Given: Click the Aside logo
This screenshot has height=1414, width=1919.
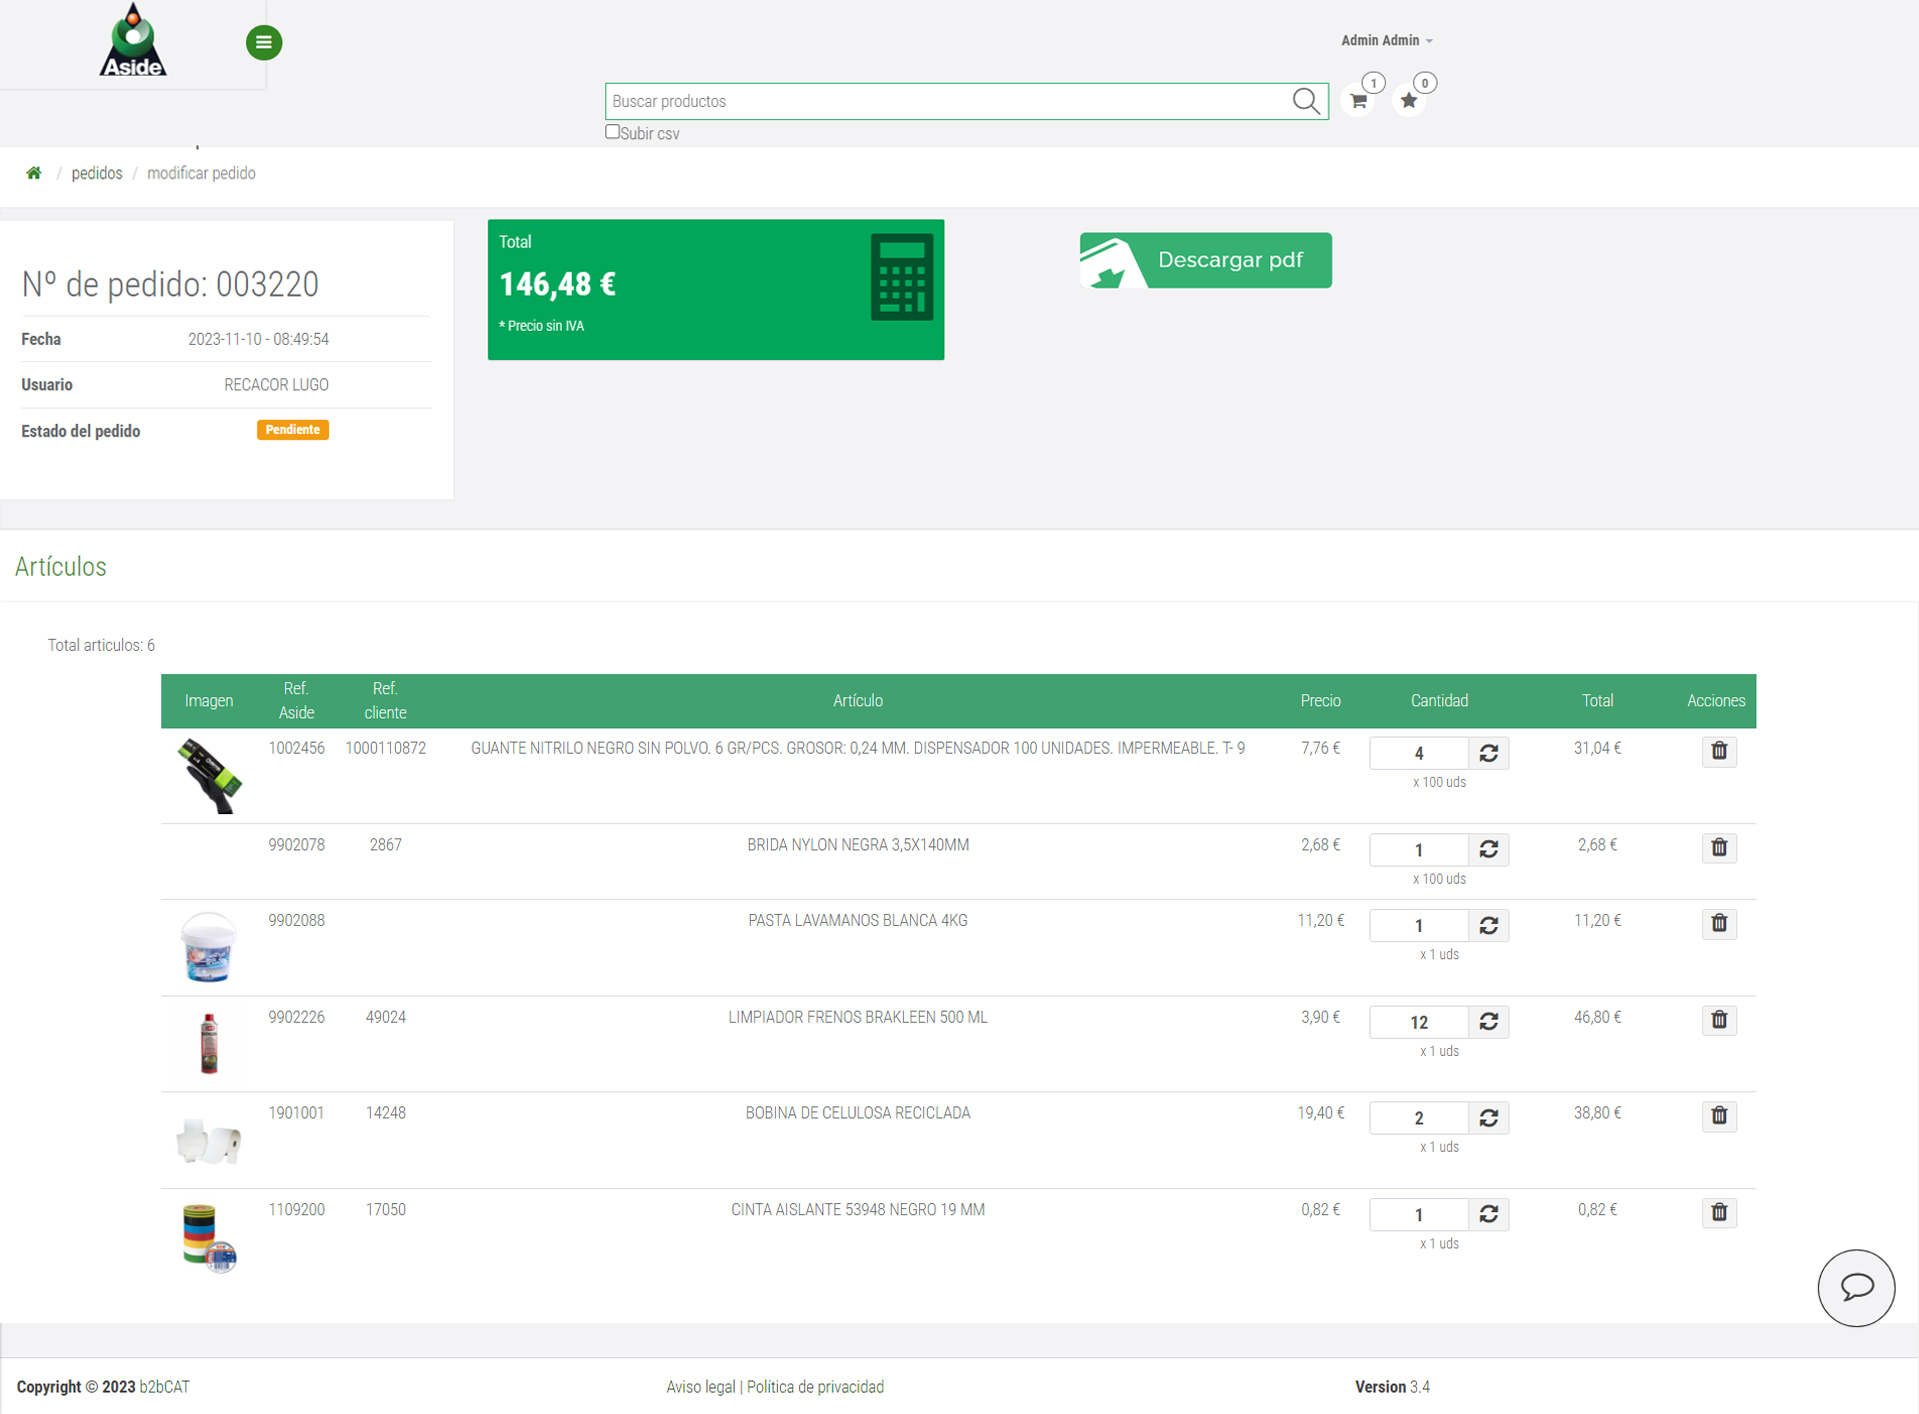Looking at the screenshot, I should [x=133, y=42].
